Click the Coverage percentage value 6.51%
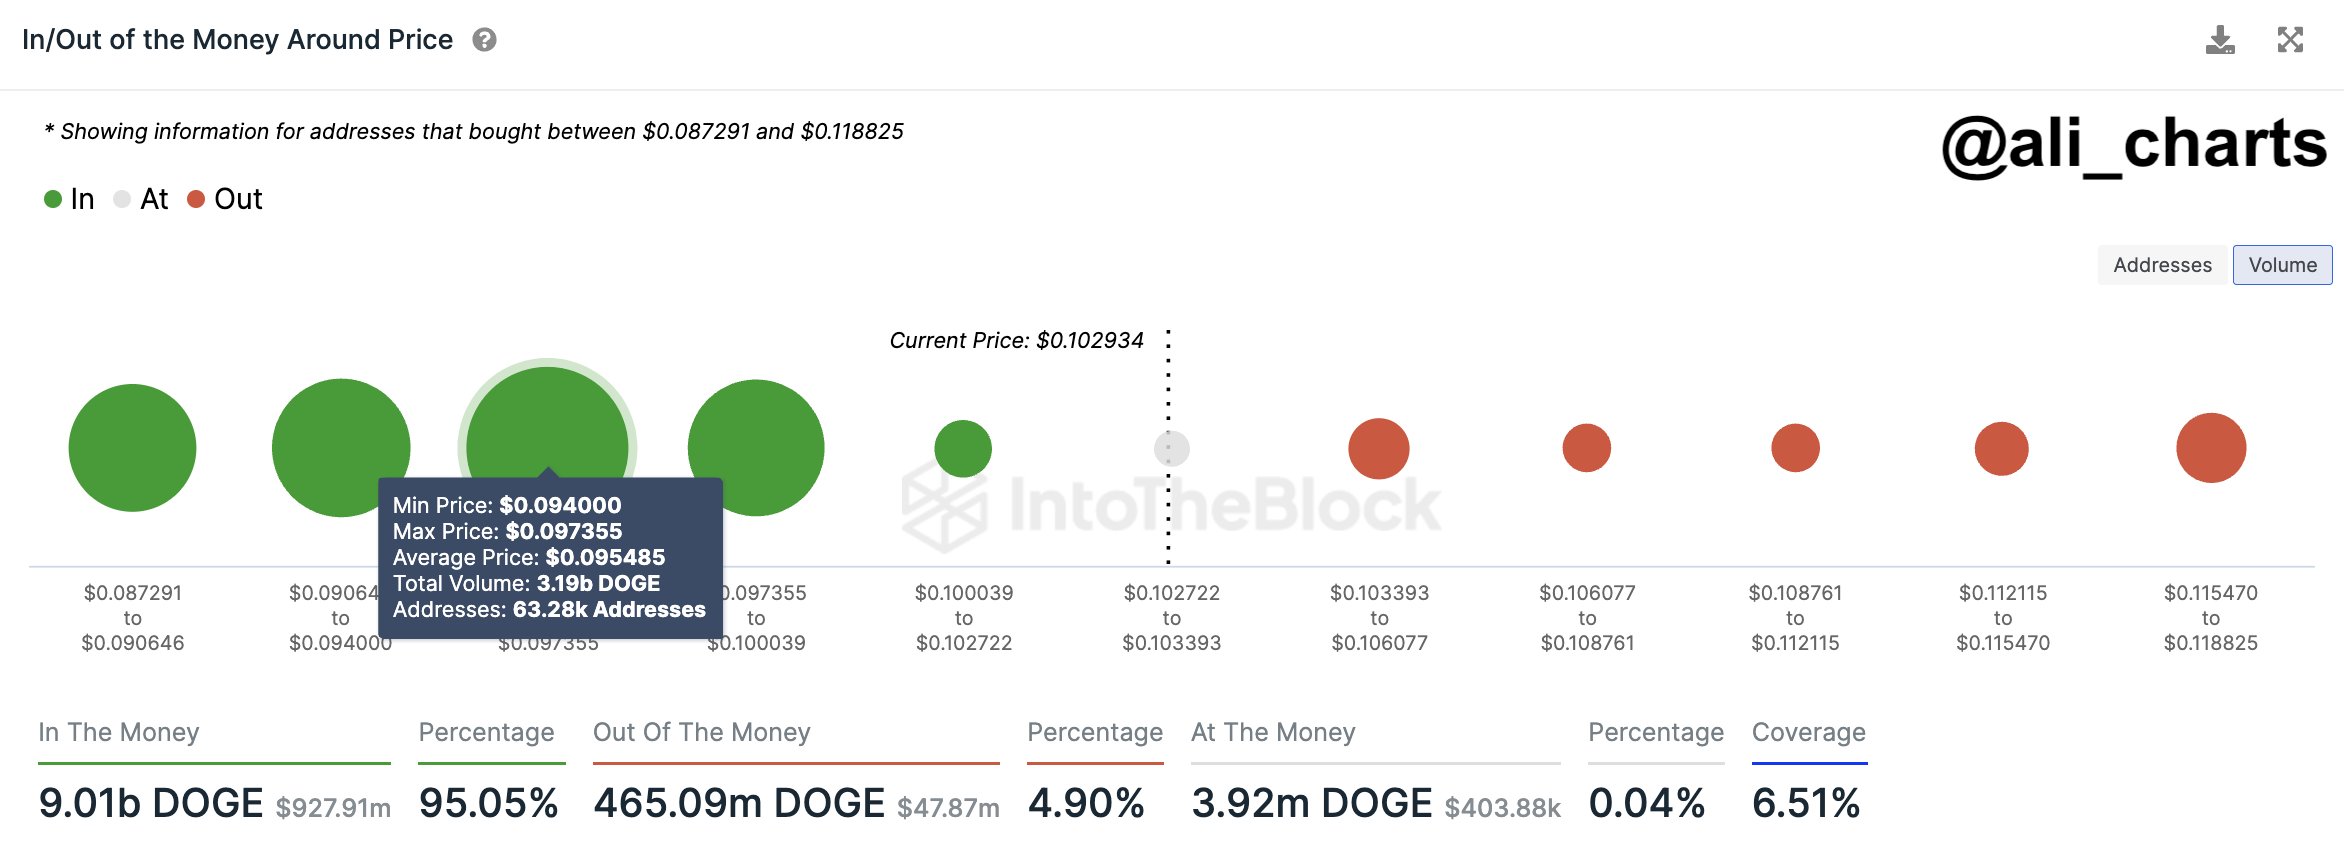 (1807, 801)
